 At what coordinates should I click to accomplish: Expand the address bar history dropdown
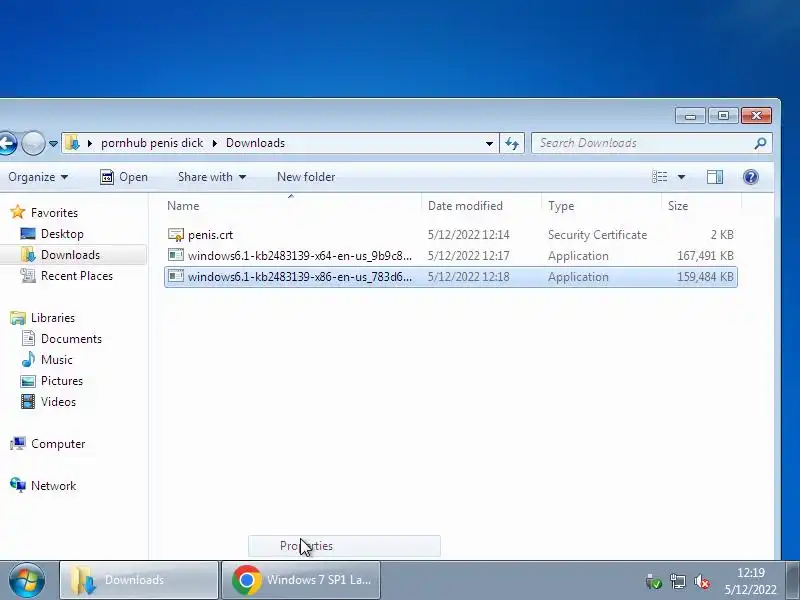click(489, 143)
